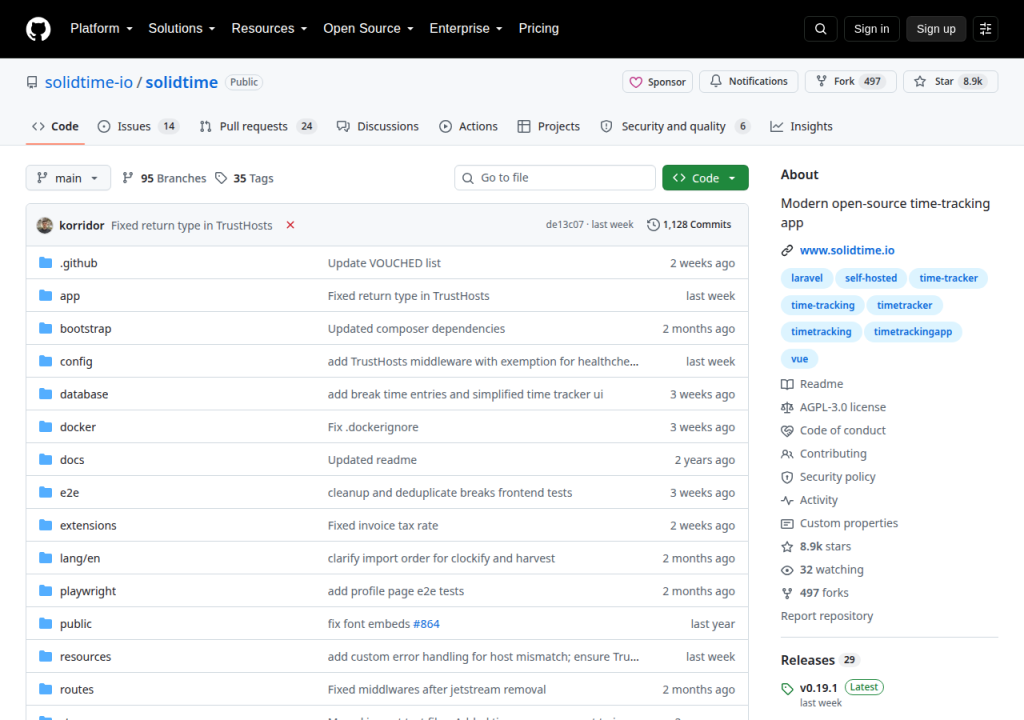Switch to the Issues tab
The image size is (1024, 720).
[x=138, y=126]
